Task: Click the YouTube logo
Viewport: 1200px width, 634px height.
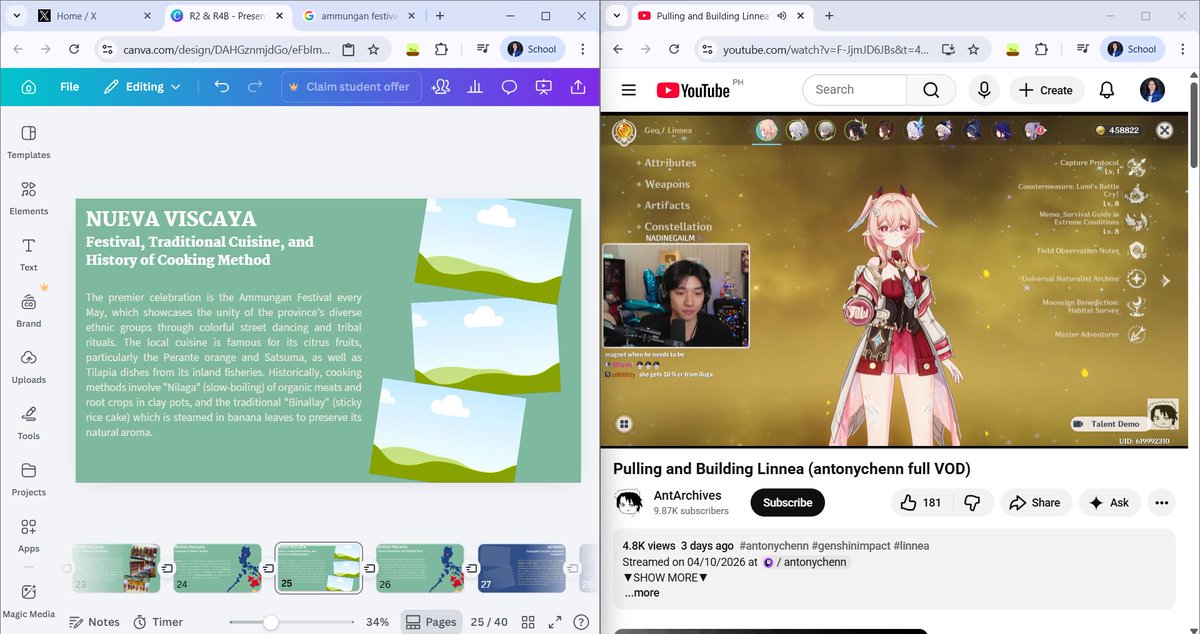Action: click(693, 90)
